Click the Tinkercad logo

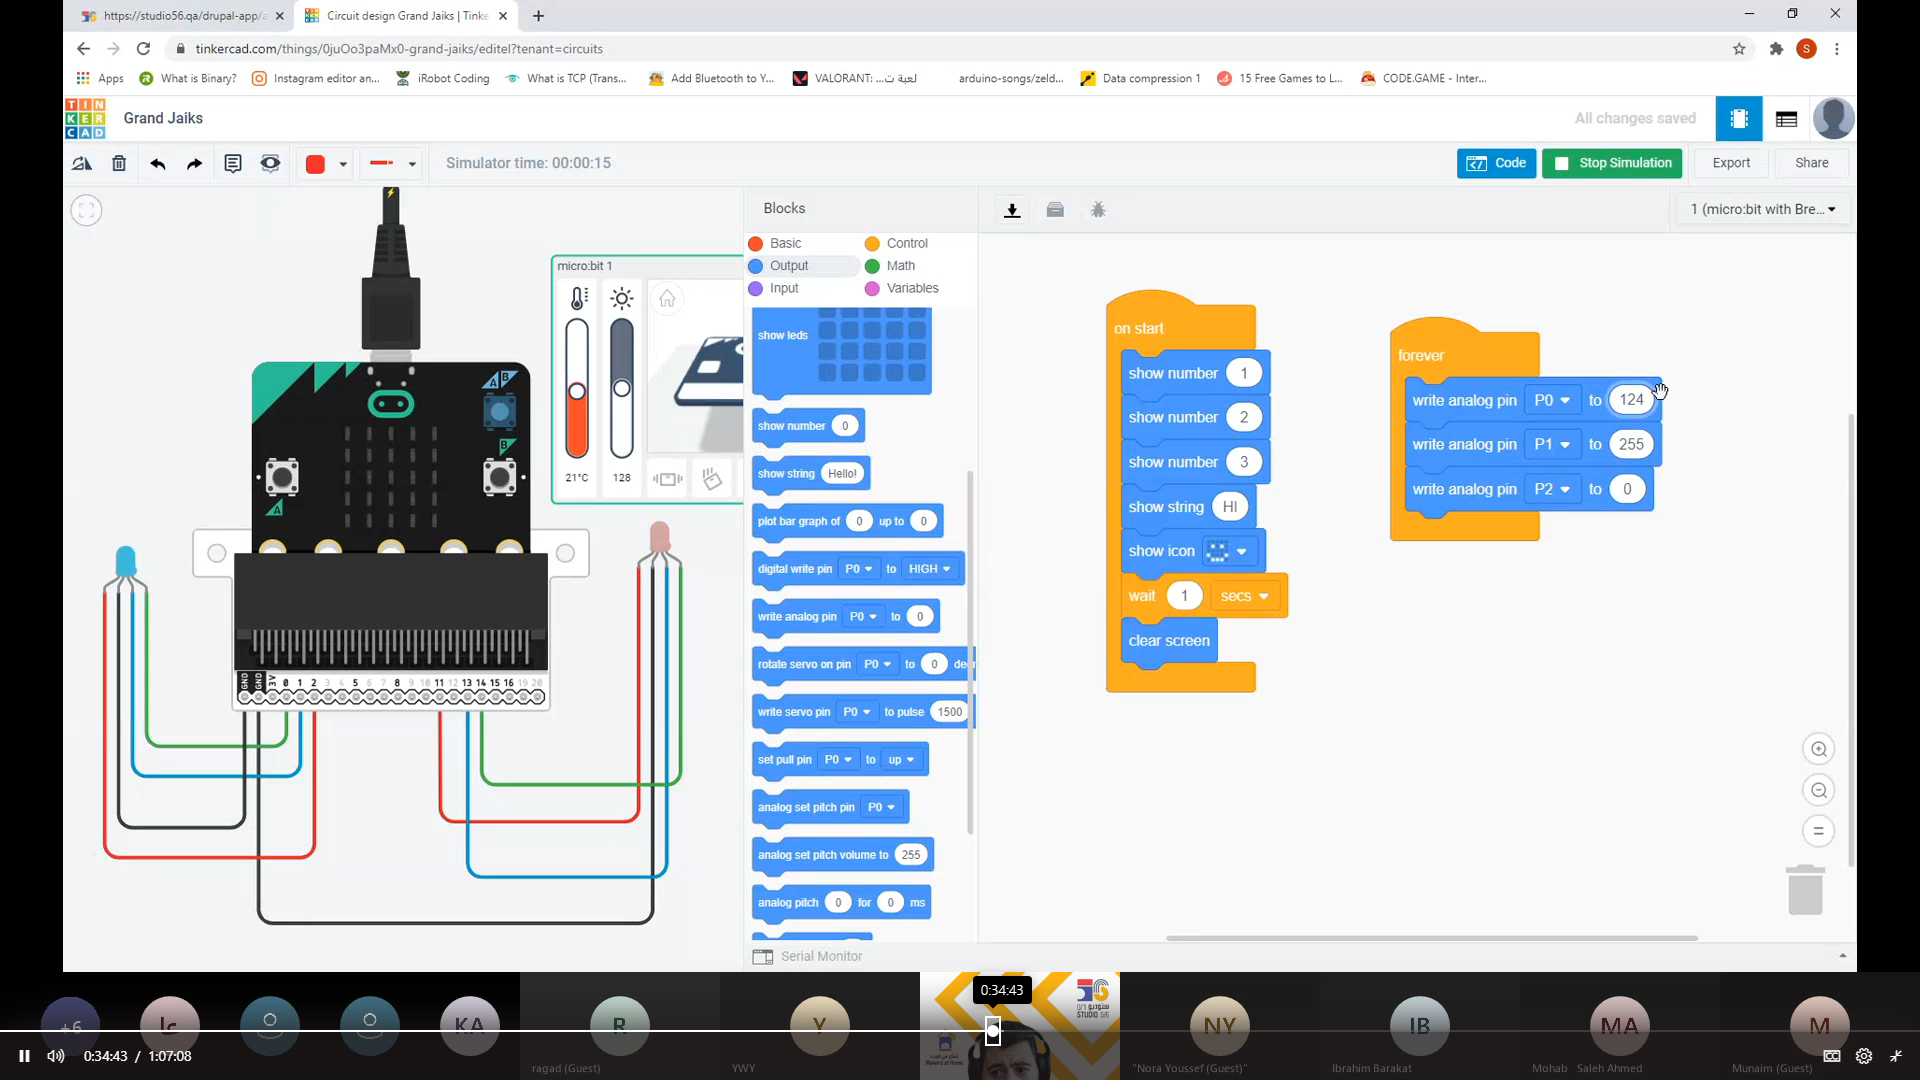[85, 119]
